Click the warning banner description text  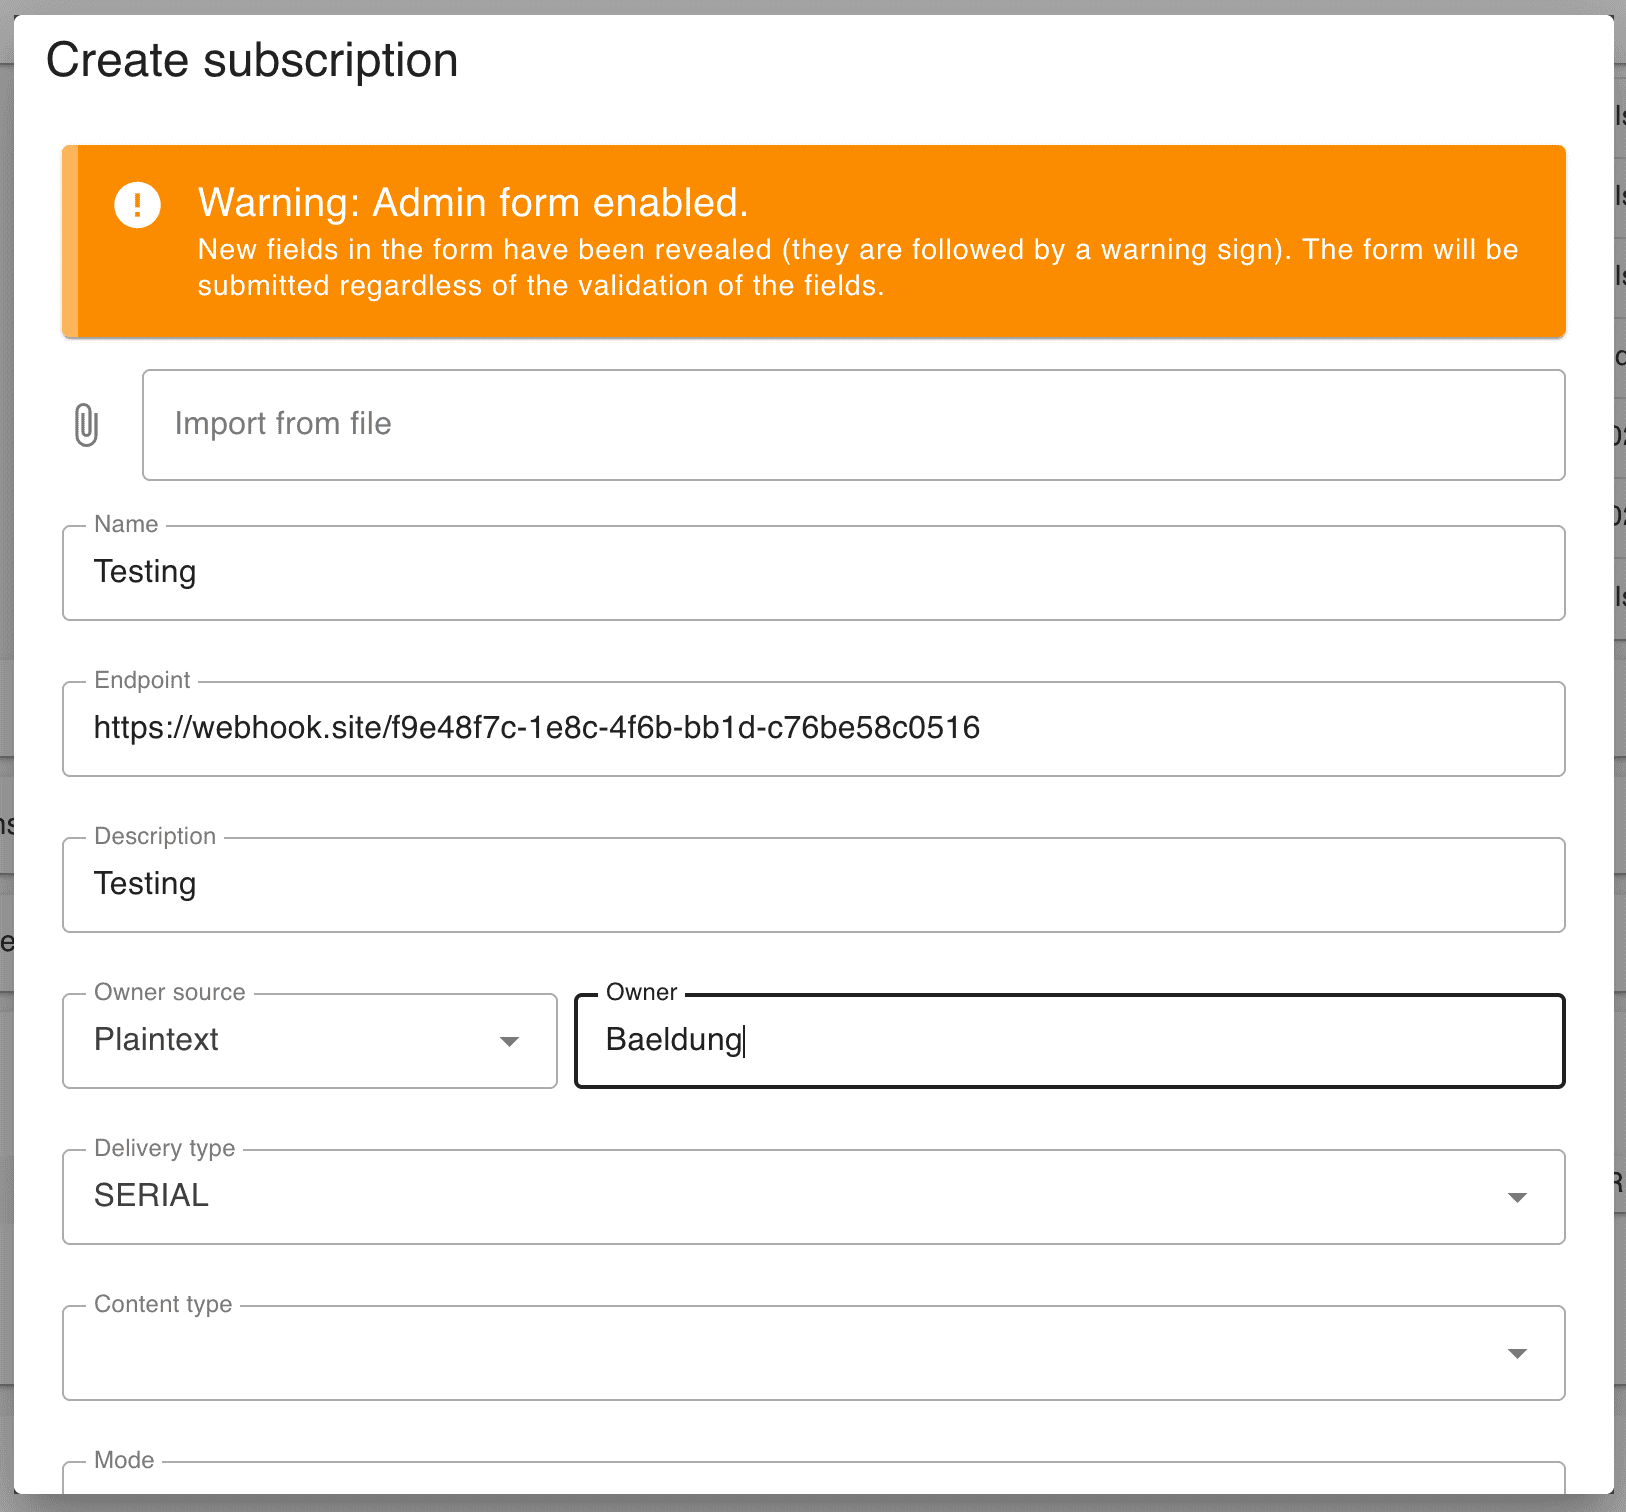[x=857, y=268]
